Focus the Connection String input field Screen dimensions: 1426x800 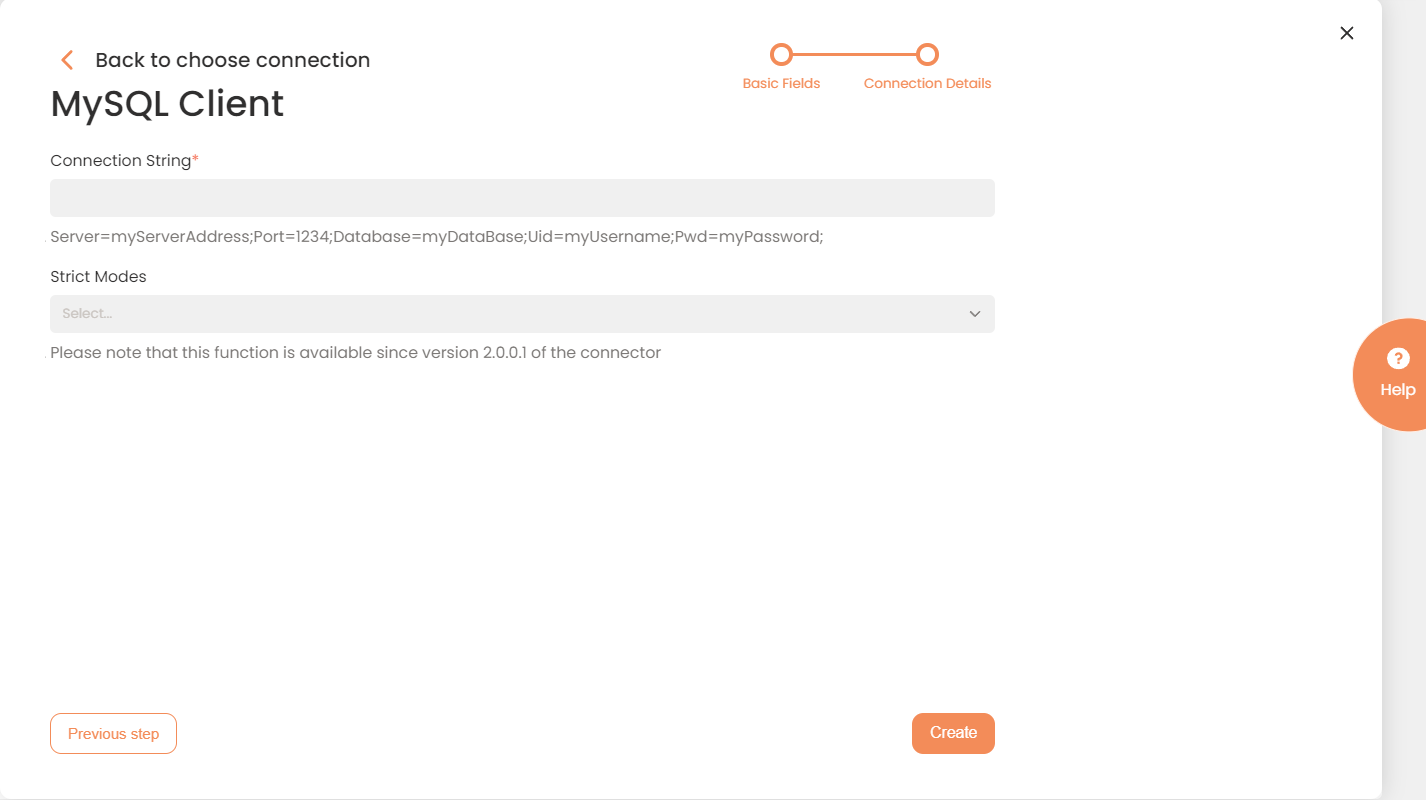click(x=522, y=198)
